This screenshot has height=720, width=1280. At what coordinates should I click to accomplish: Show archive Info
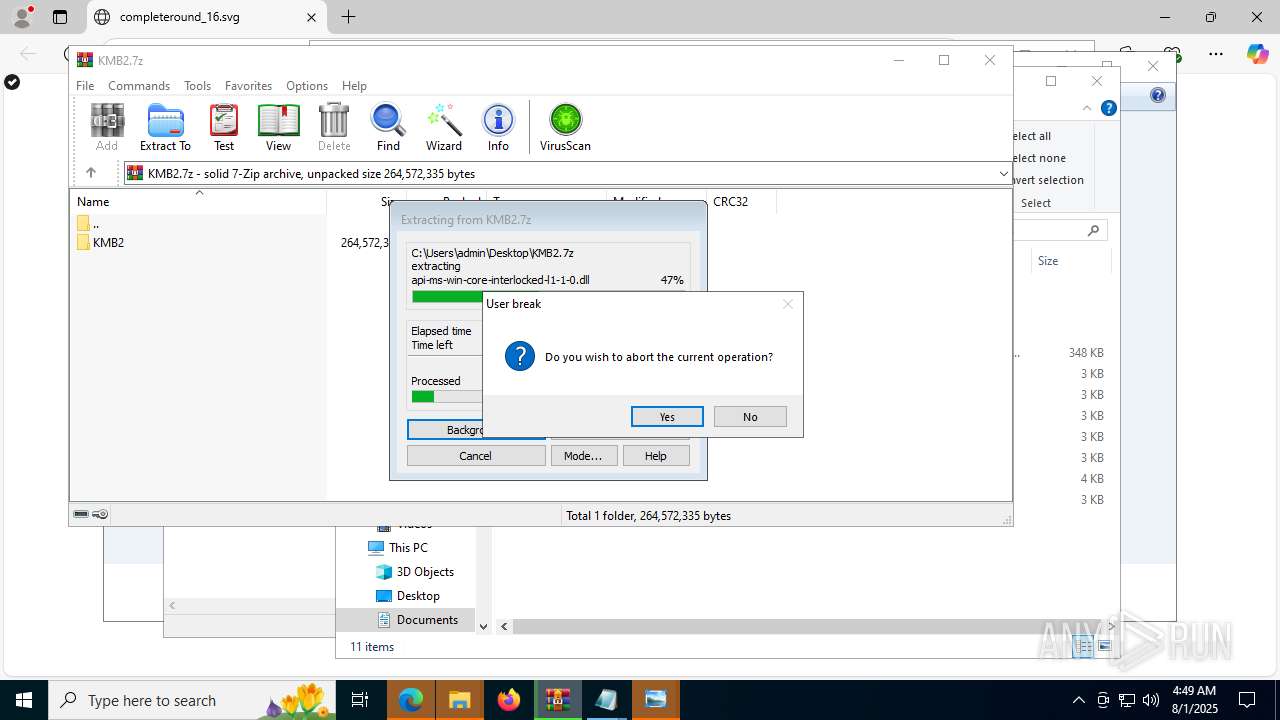498,127
